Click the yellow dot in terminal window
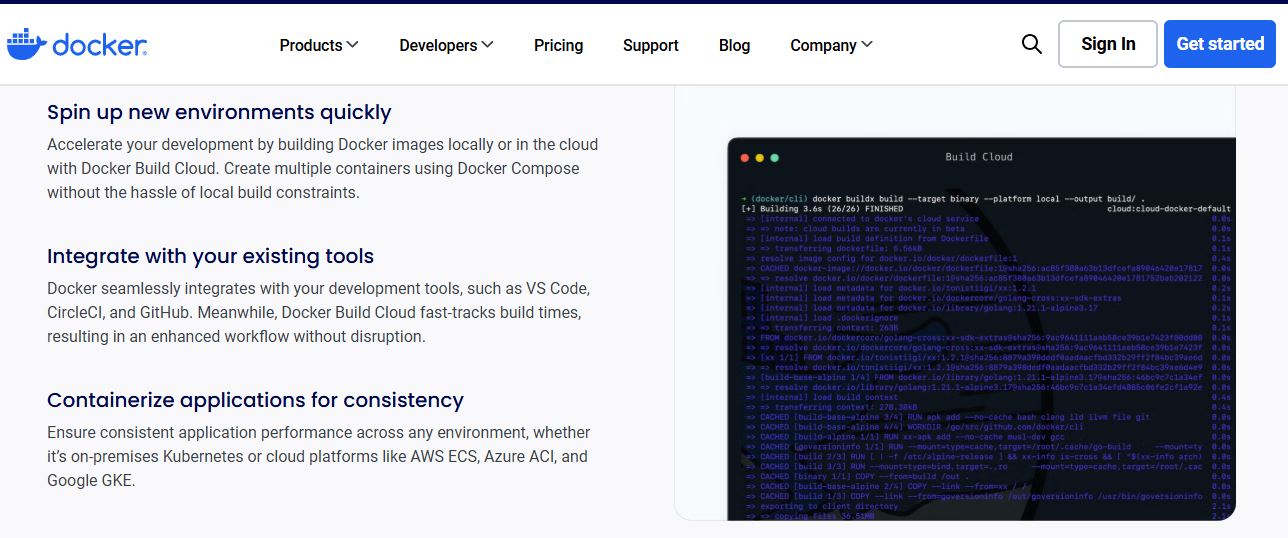 click(759, 158)
